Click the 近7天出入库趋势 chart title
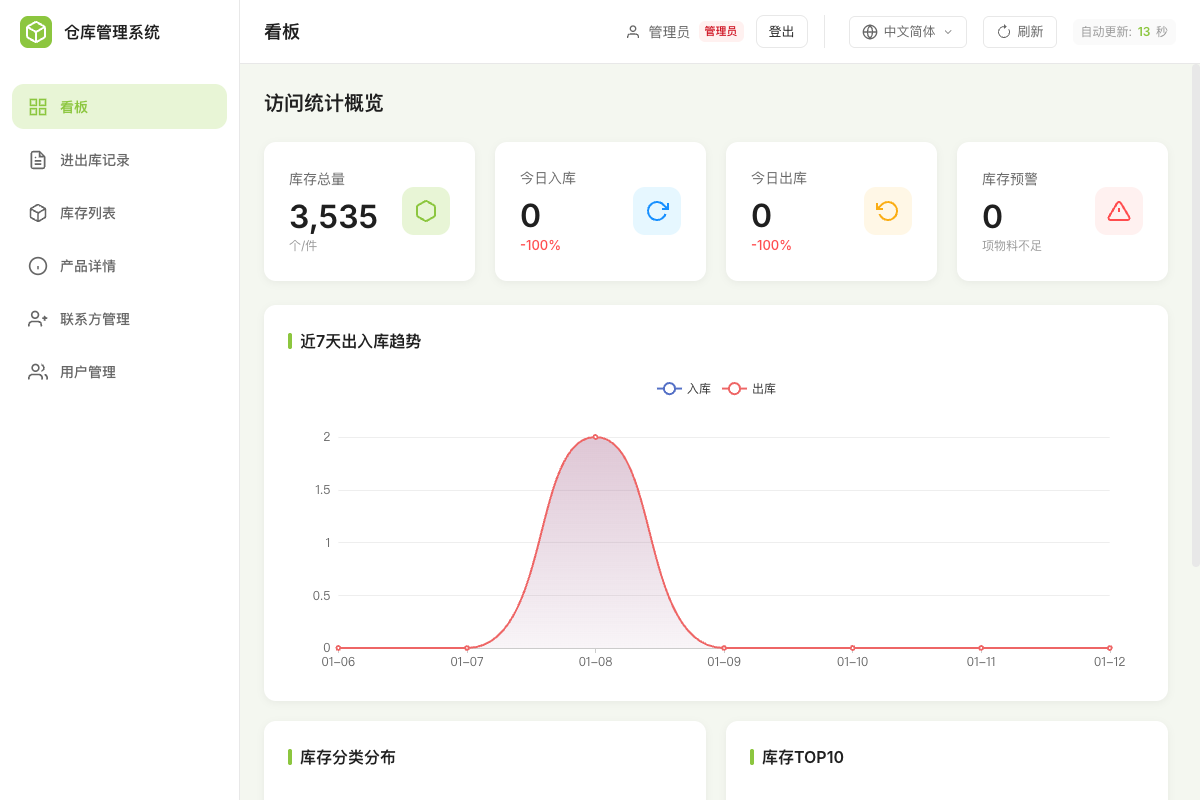 361,341
